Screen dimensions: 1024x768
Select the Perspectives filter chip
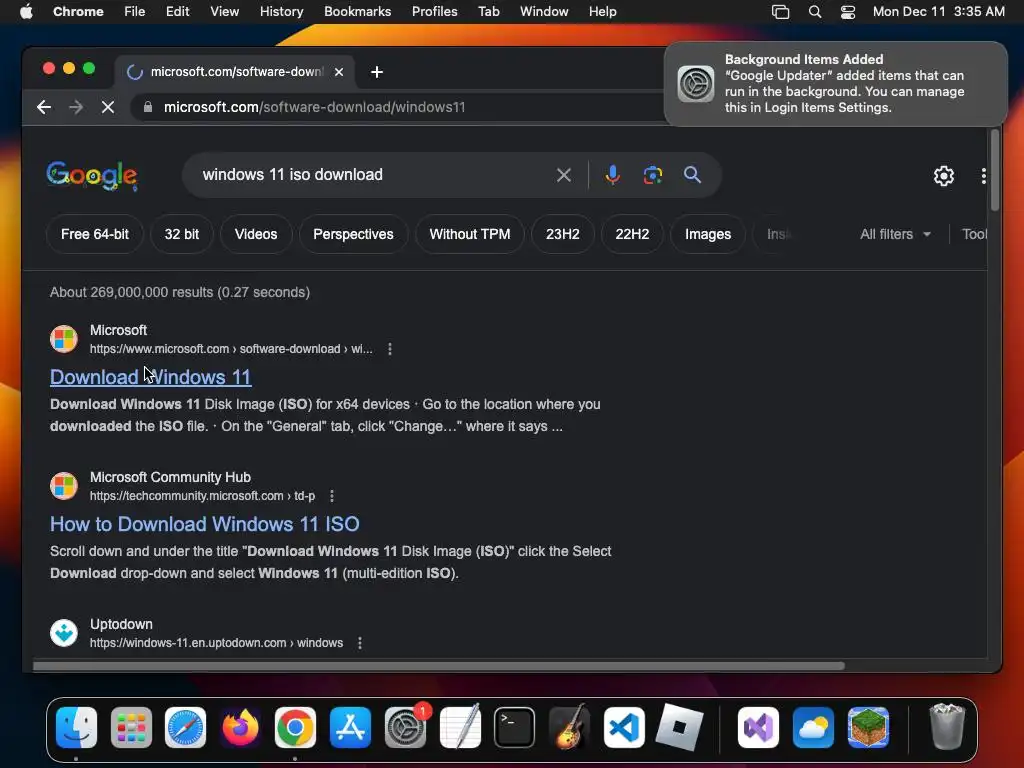[x=353, y=234]
